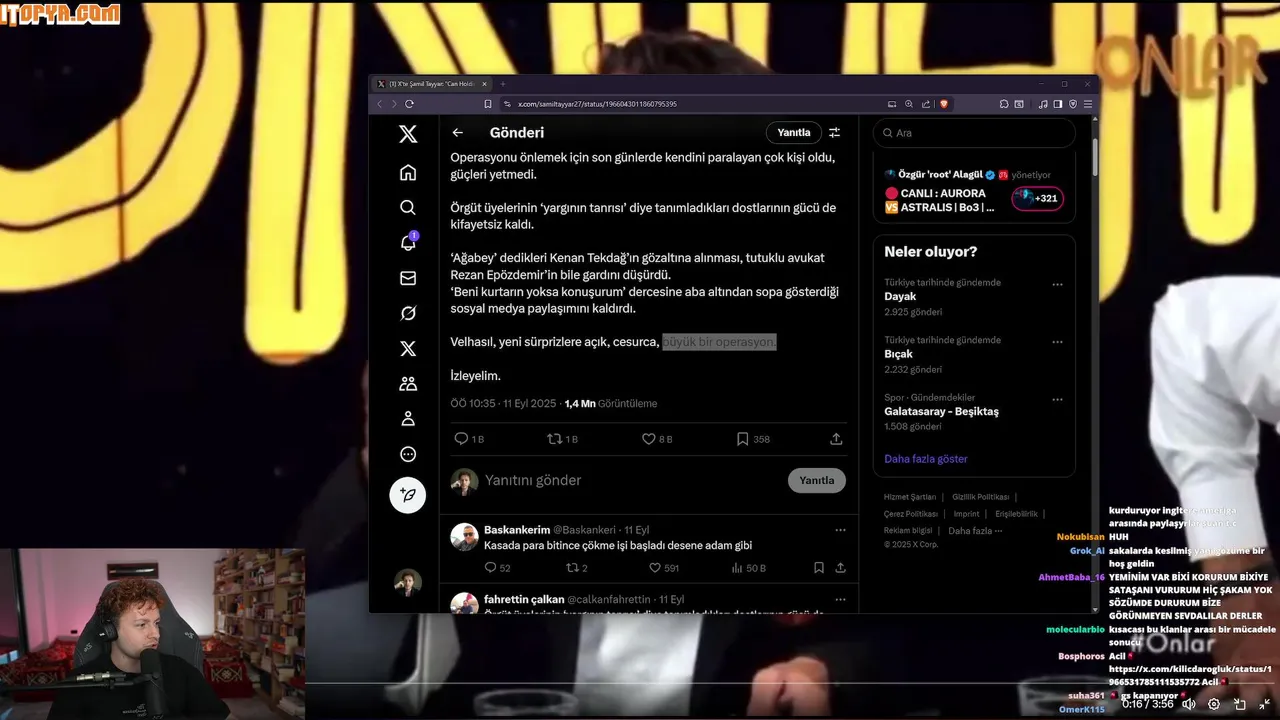Repost Baskankerim's comment
1280x720 pixels.
(x=577, y=568)
